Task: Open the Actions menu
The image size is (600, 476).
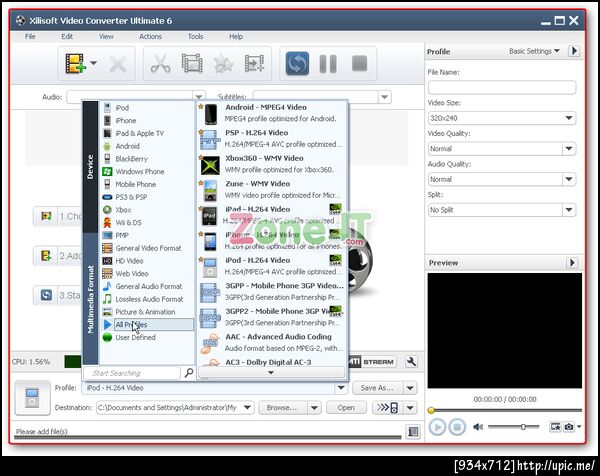Action: coord(150,36)
